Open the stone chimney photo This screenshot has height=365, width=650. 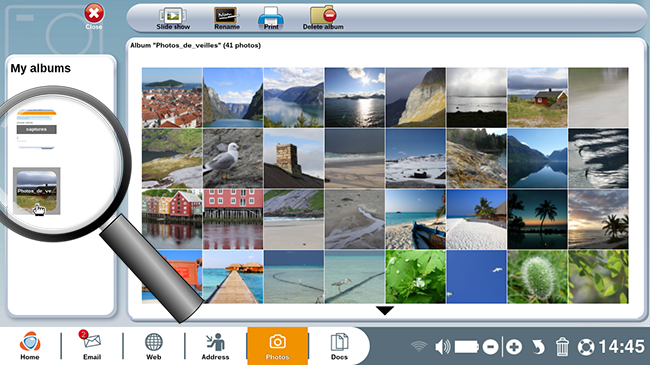(294, 158)
